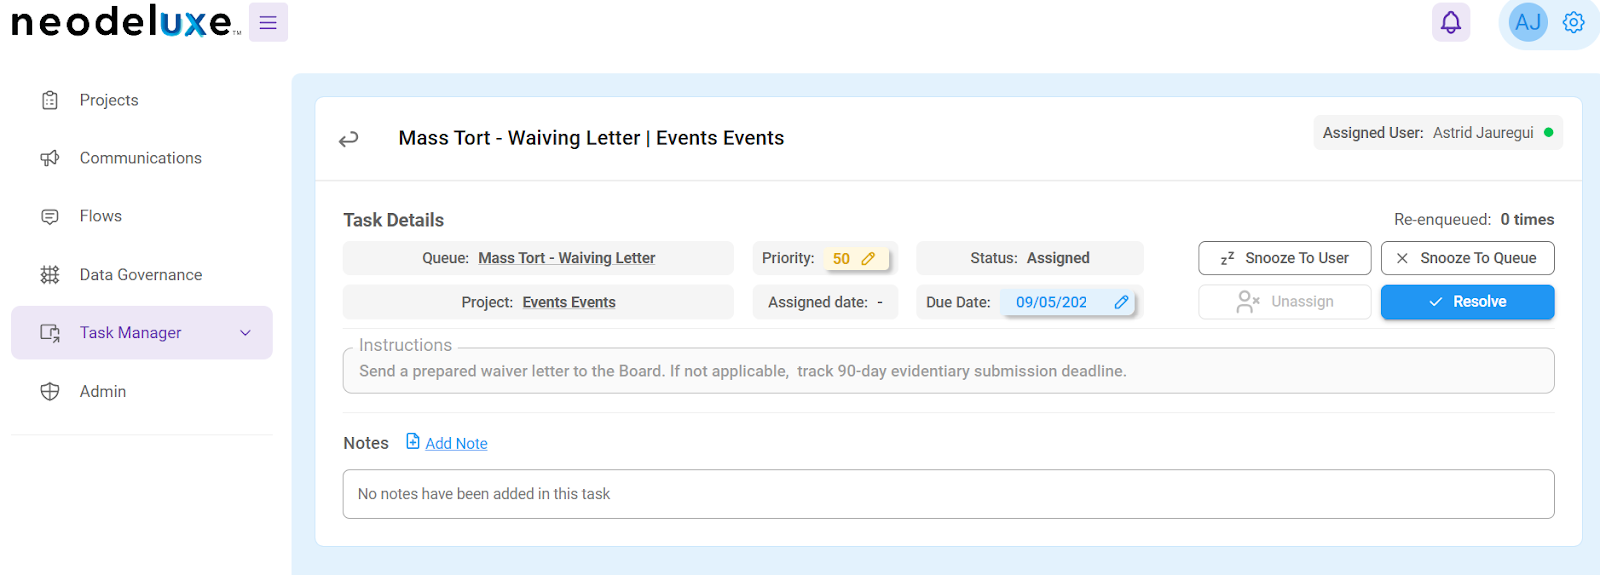Toggle the hamburger sidebar menu
Viewport: 1600px width, 575px height.
(x=268, y=22)
